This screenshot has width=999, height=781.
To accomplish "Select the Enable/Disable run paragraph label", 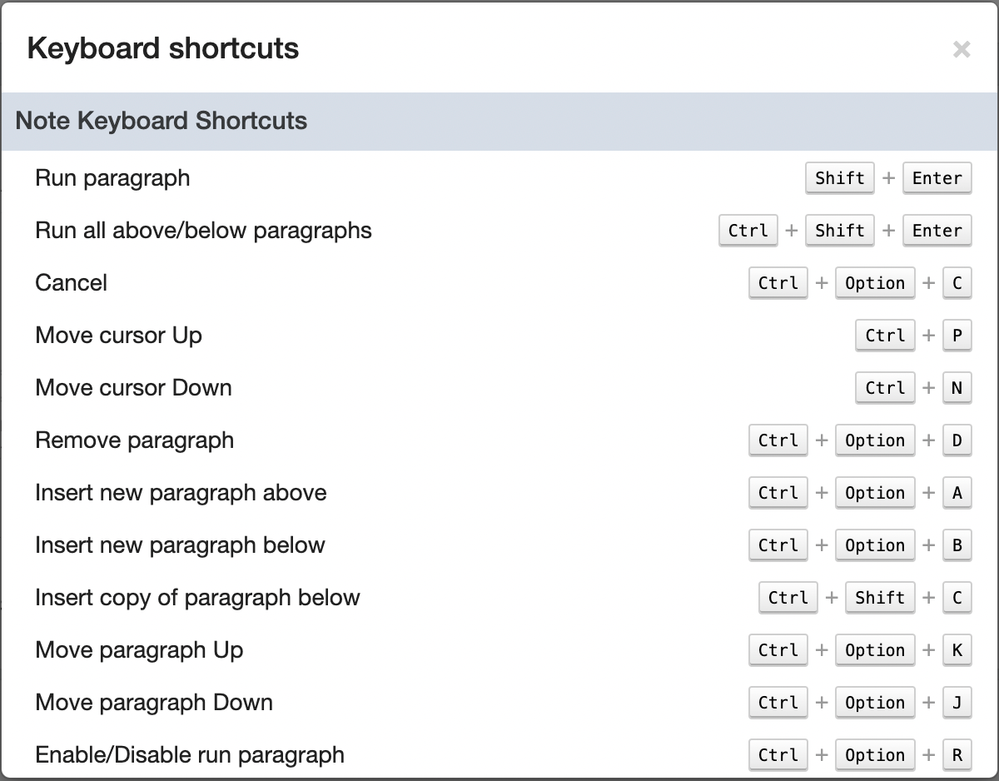I will click(189, 755).
